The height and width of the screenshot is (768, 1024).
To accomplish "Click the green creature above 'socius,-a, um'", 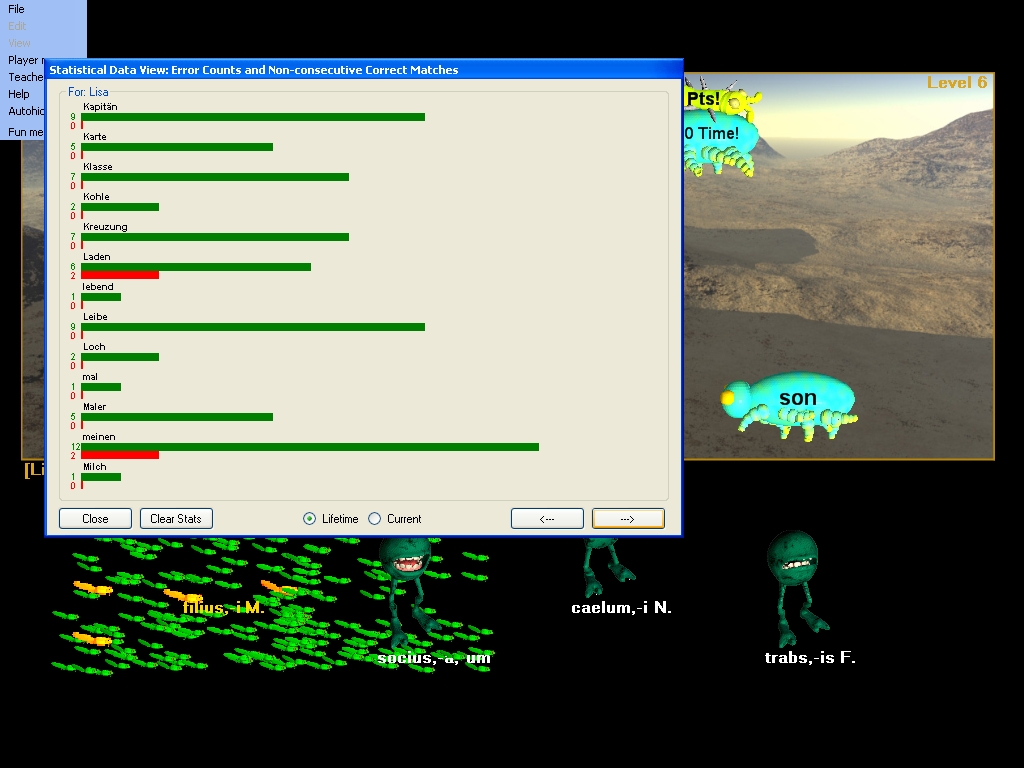I will click(404, 565).
